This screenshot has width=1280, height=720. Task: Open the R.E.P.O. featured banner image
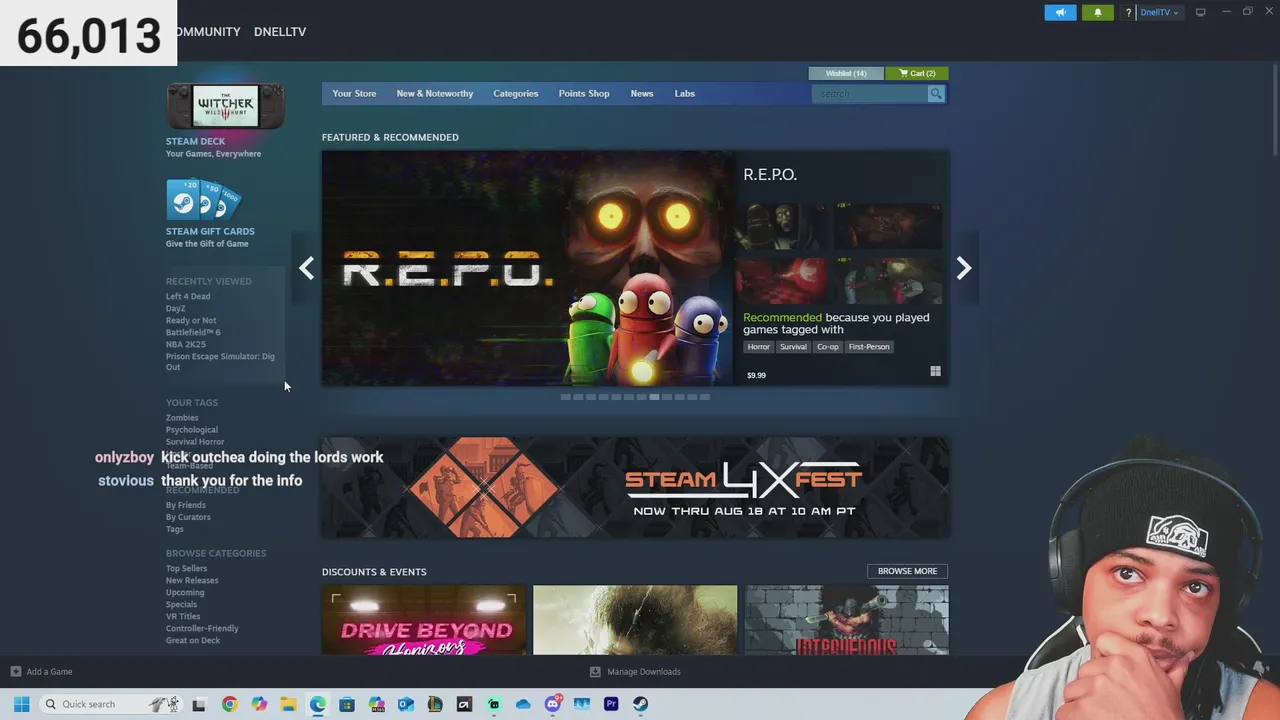[x=527, y=268]
